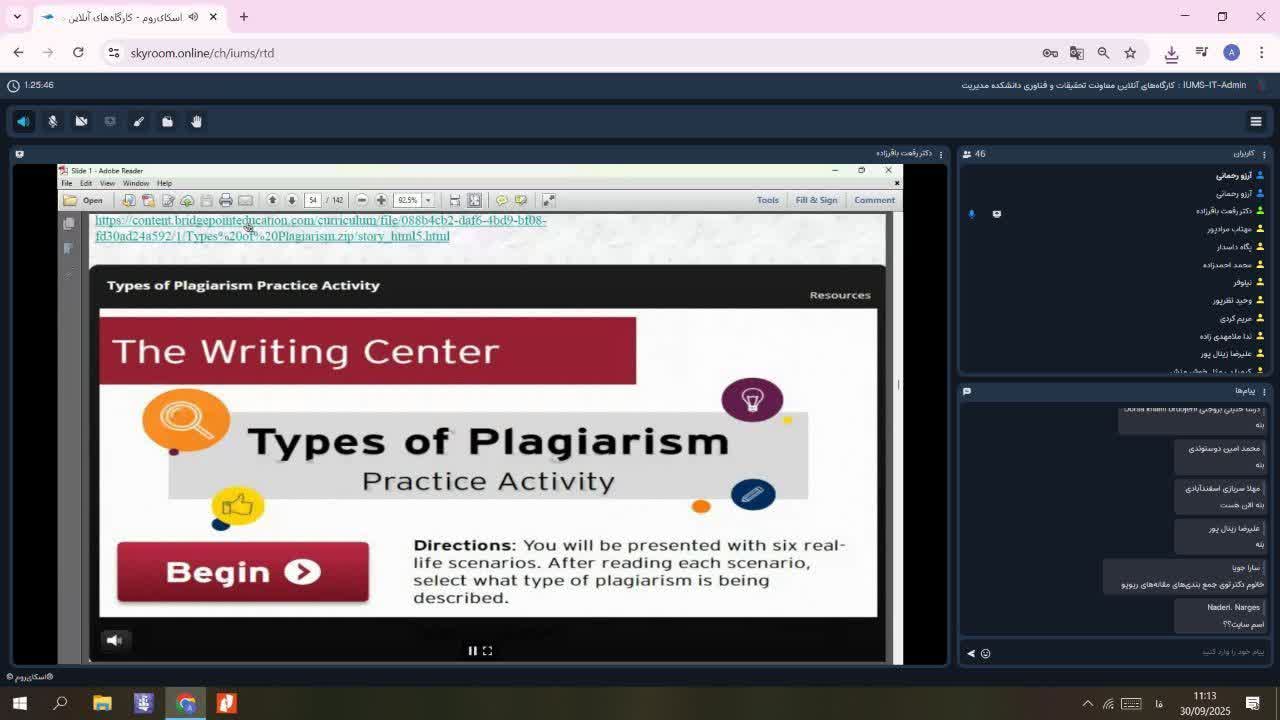The image size is (1280, 720).
Task: Toggle the Skyroom speaker sound button
Action: tap(23, 121)
